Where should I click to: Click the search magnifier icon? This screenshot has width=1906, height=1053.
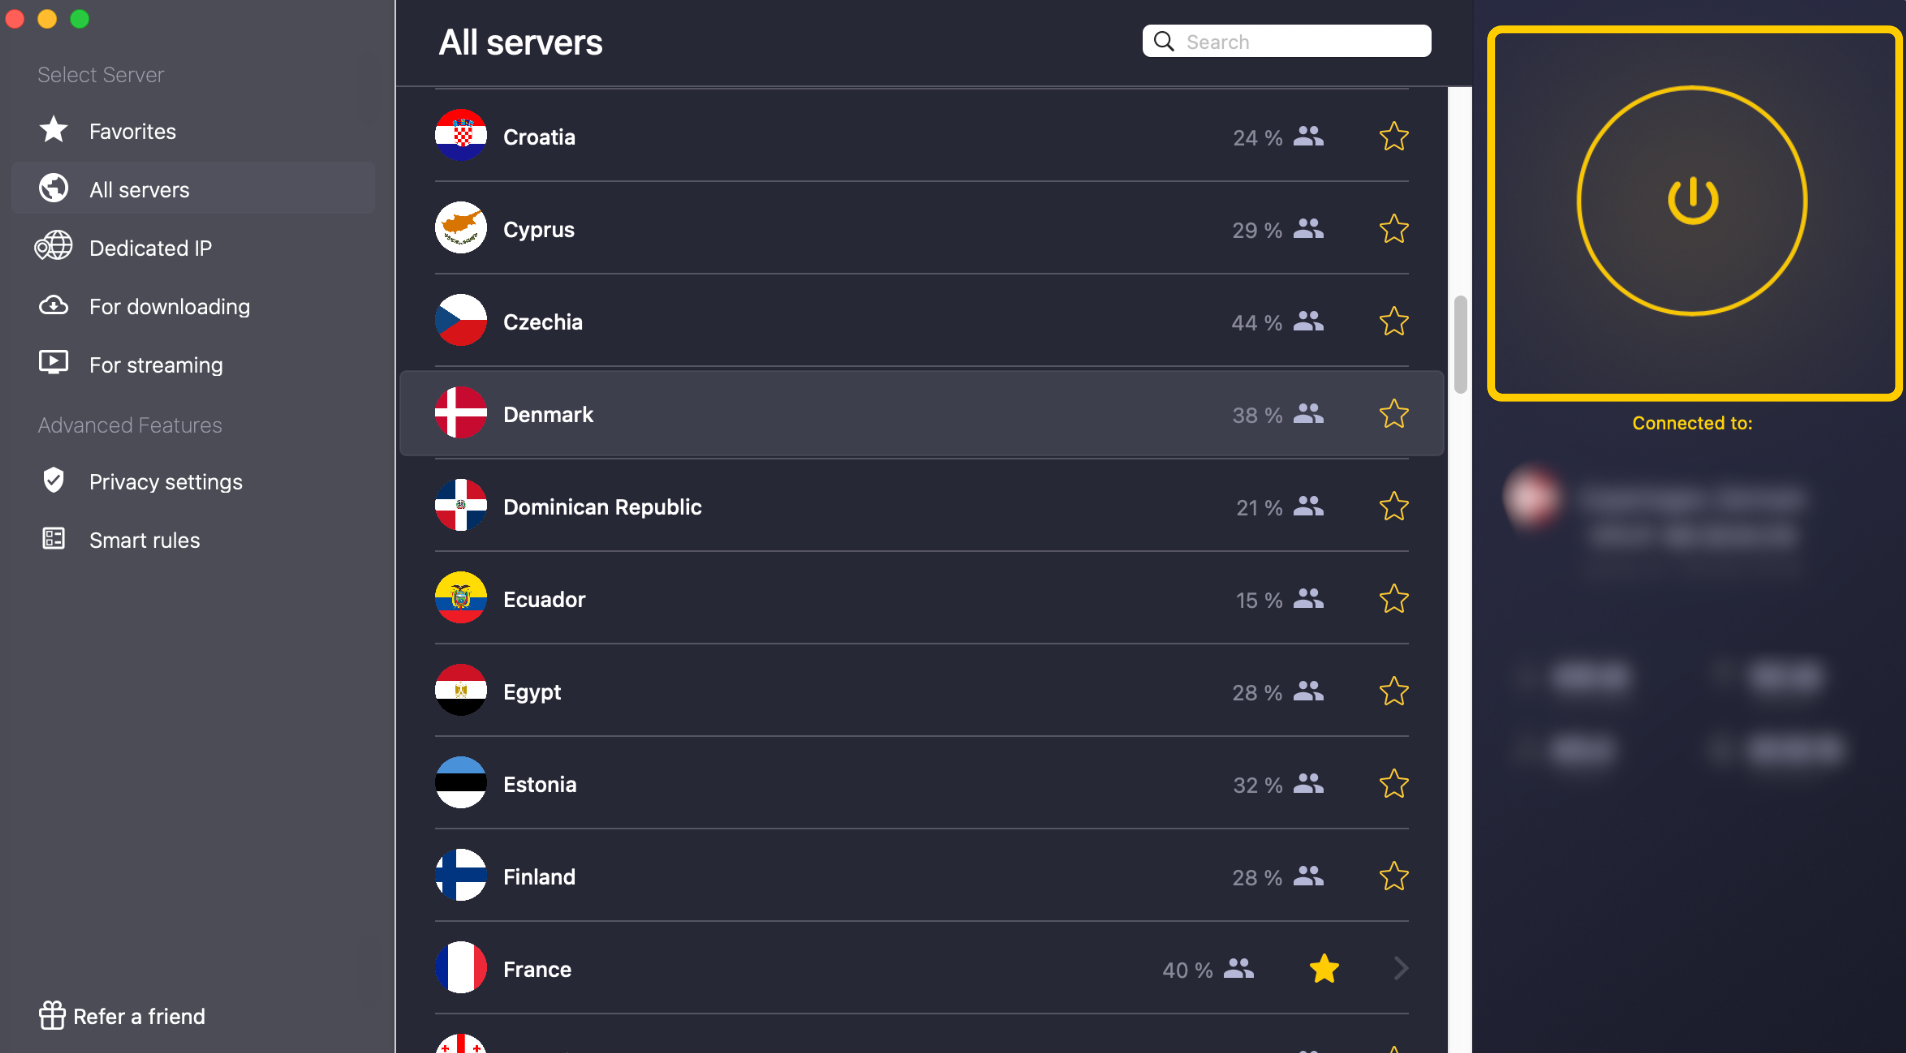[x=1164, y=41]
